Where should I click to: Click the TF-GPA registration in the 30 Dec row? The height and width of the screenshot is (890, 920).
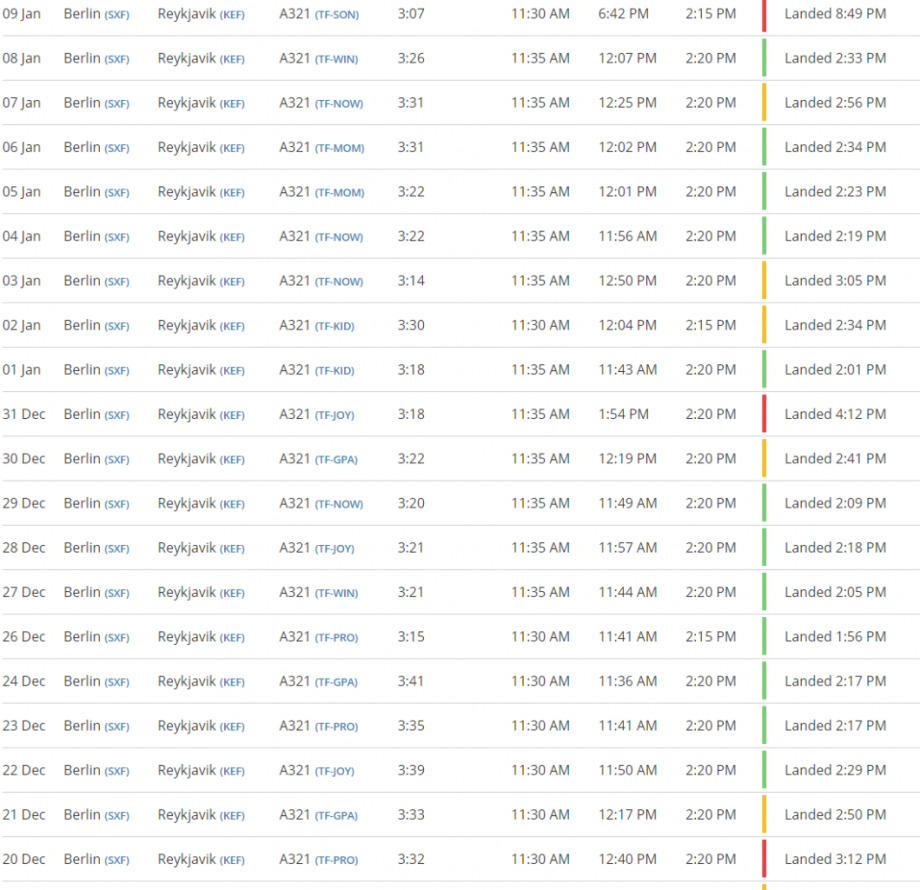point(336,460)
